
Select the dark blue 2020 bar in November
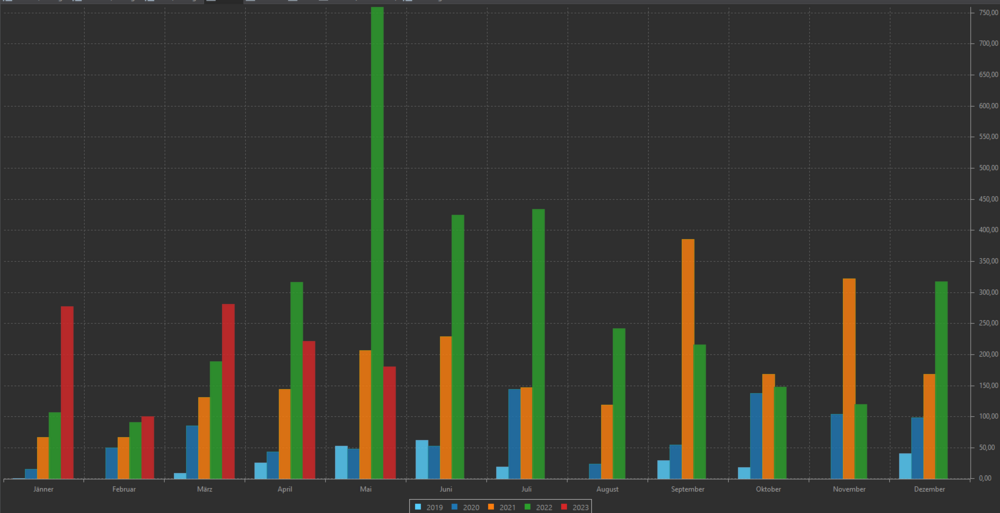tap(837, 447)
